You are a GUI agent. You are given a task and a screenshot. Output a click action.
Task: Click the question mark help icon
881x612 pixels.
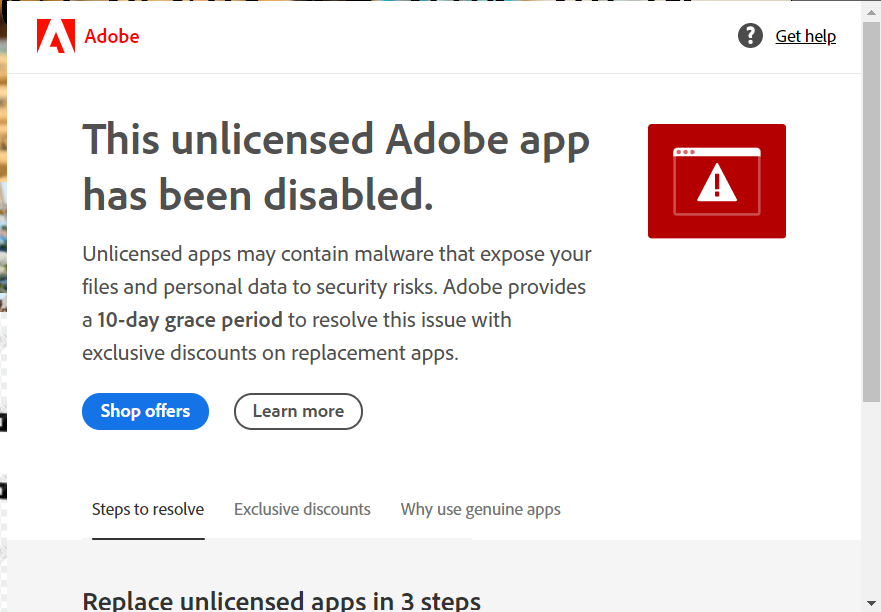click(750, 36)
